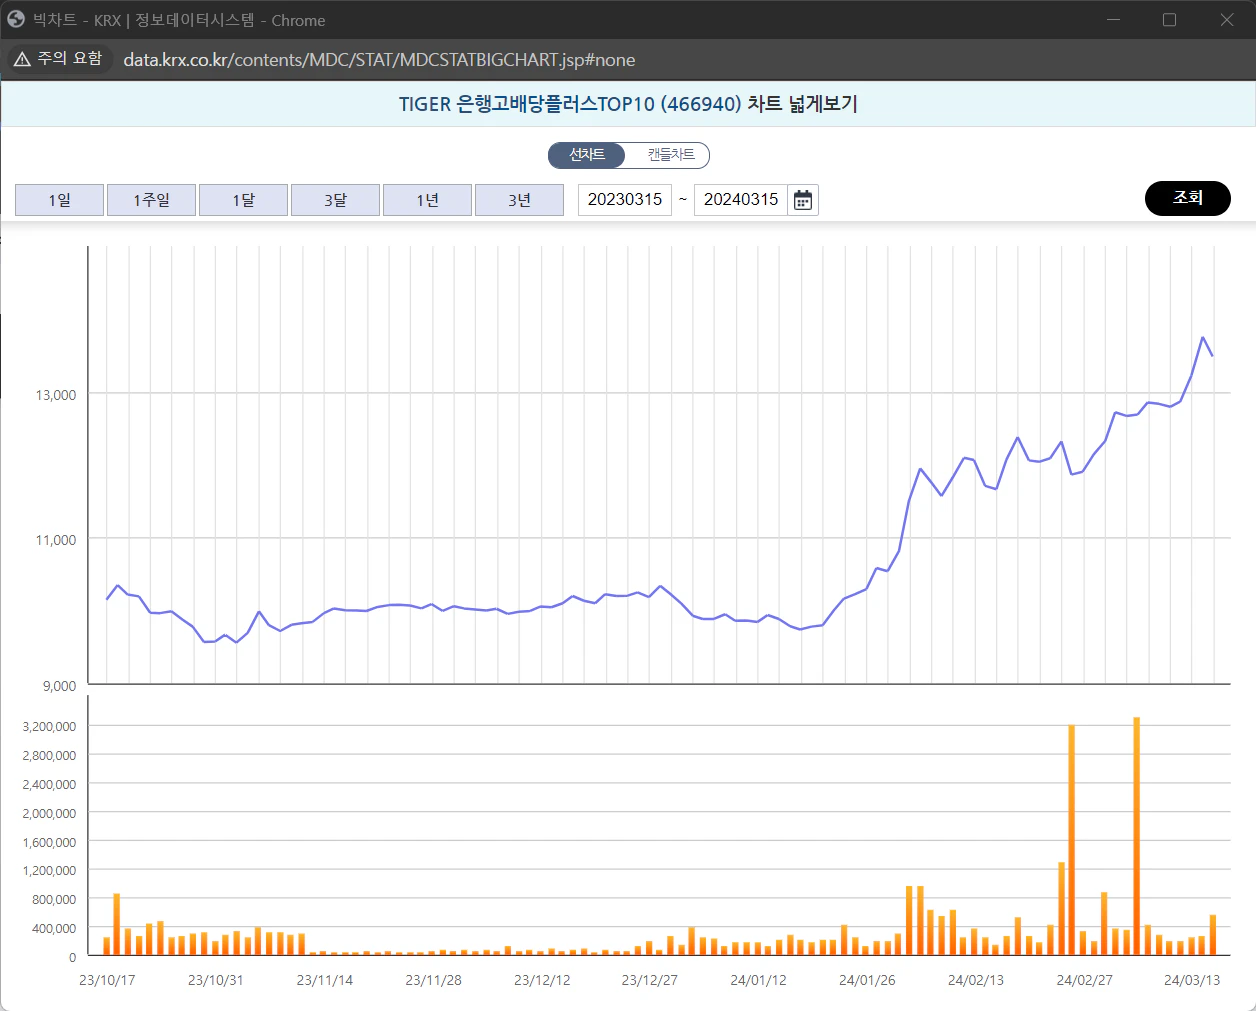1256x1011 pixels.
Task: Click the 23/11/28 date axis label
Action: [x=434, y=981]
